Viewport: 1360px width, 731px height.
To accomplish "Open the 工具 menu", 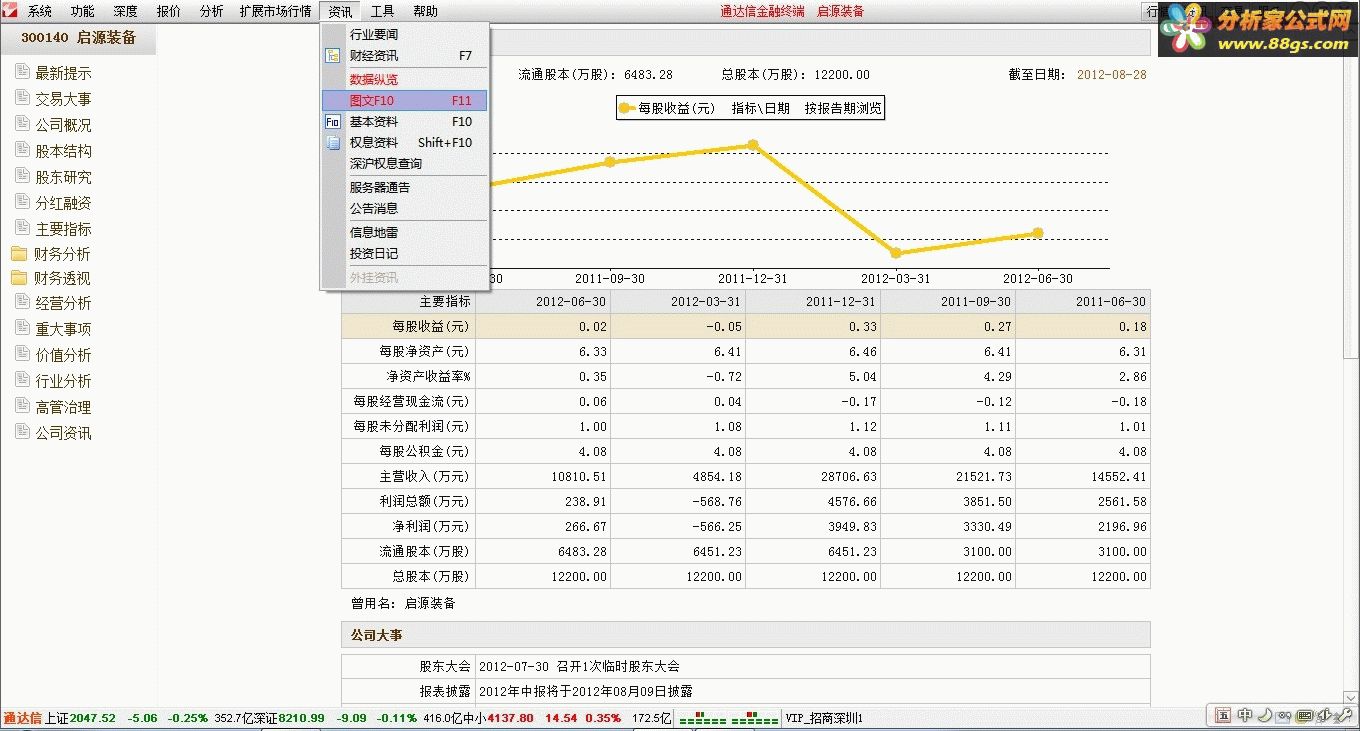I will click(x=382, y=12).
